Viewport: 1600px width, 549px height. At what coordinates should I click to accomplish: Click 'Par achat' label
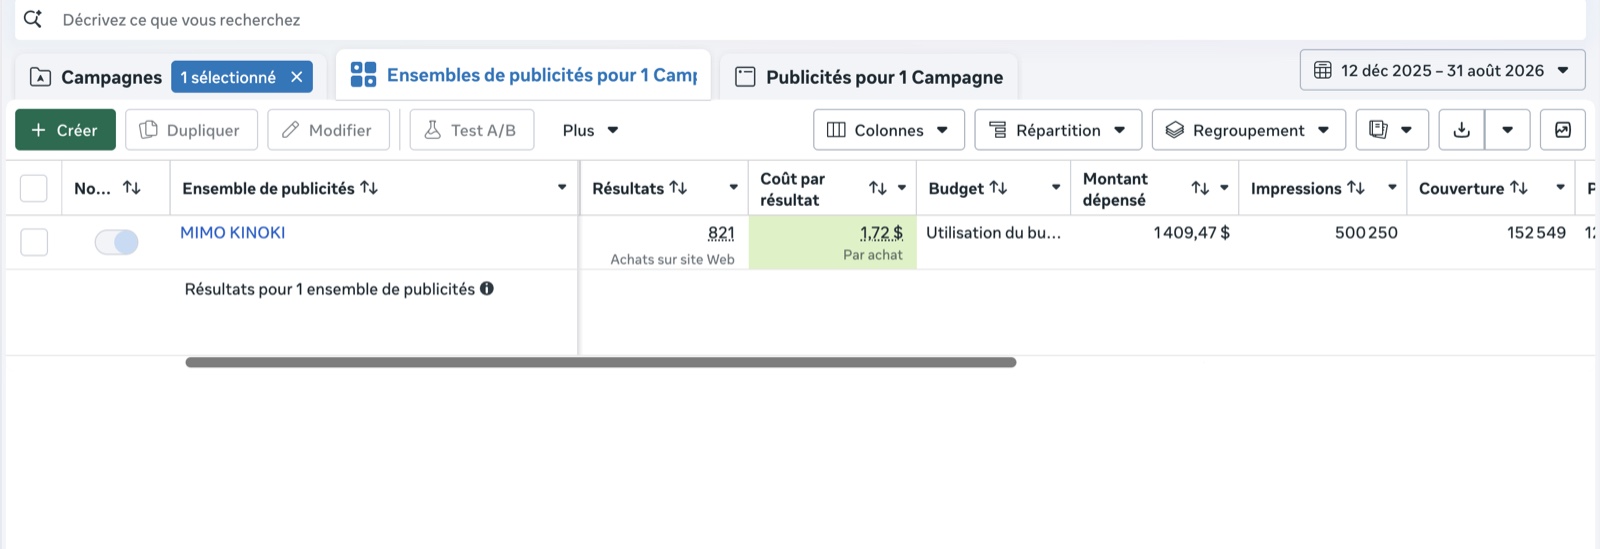click(x=872, y=255)
